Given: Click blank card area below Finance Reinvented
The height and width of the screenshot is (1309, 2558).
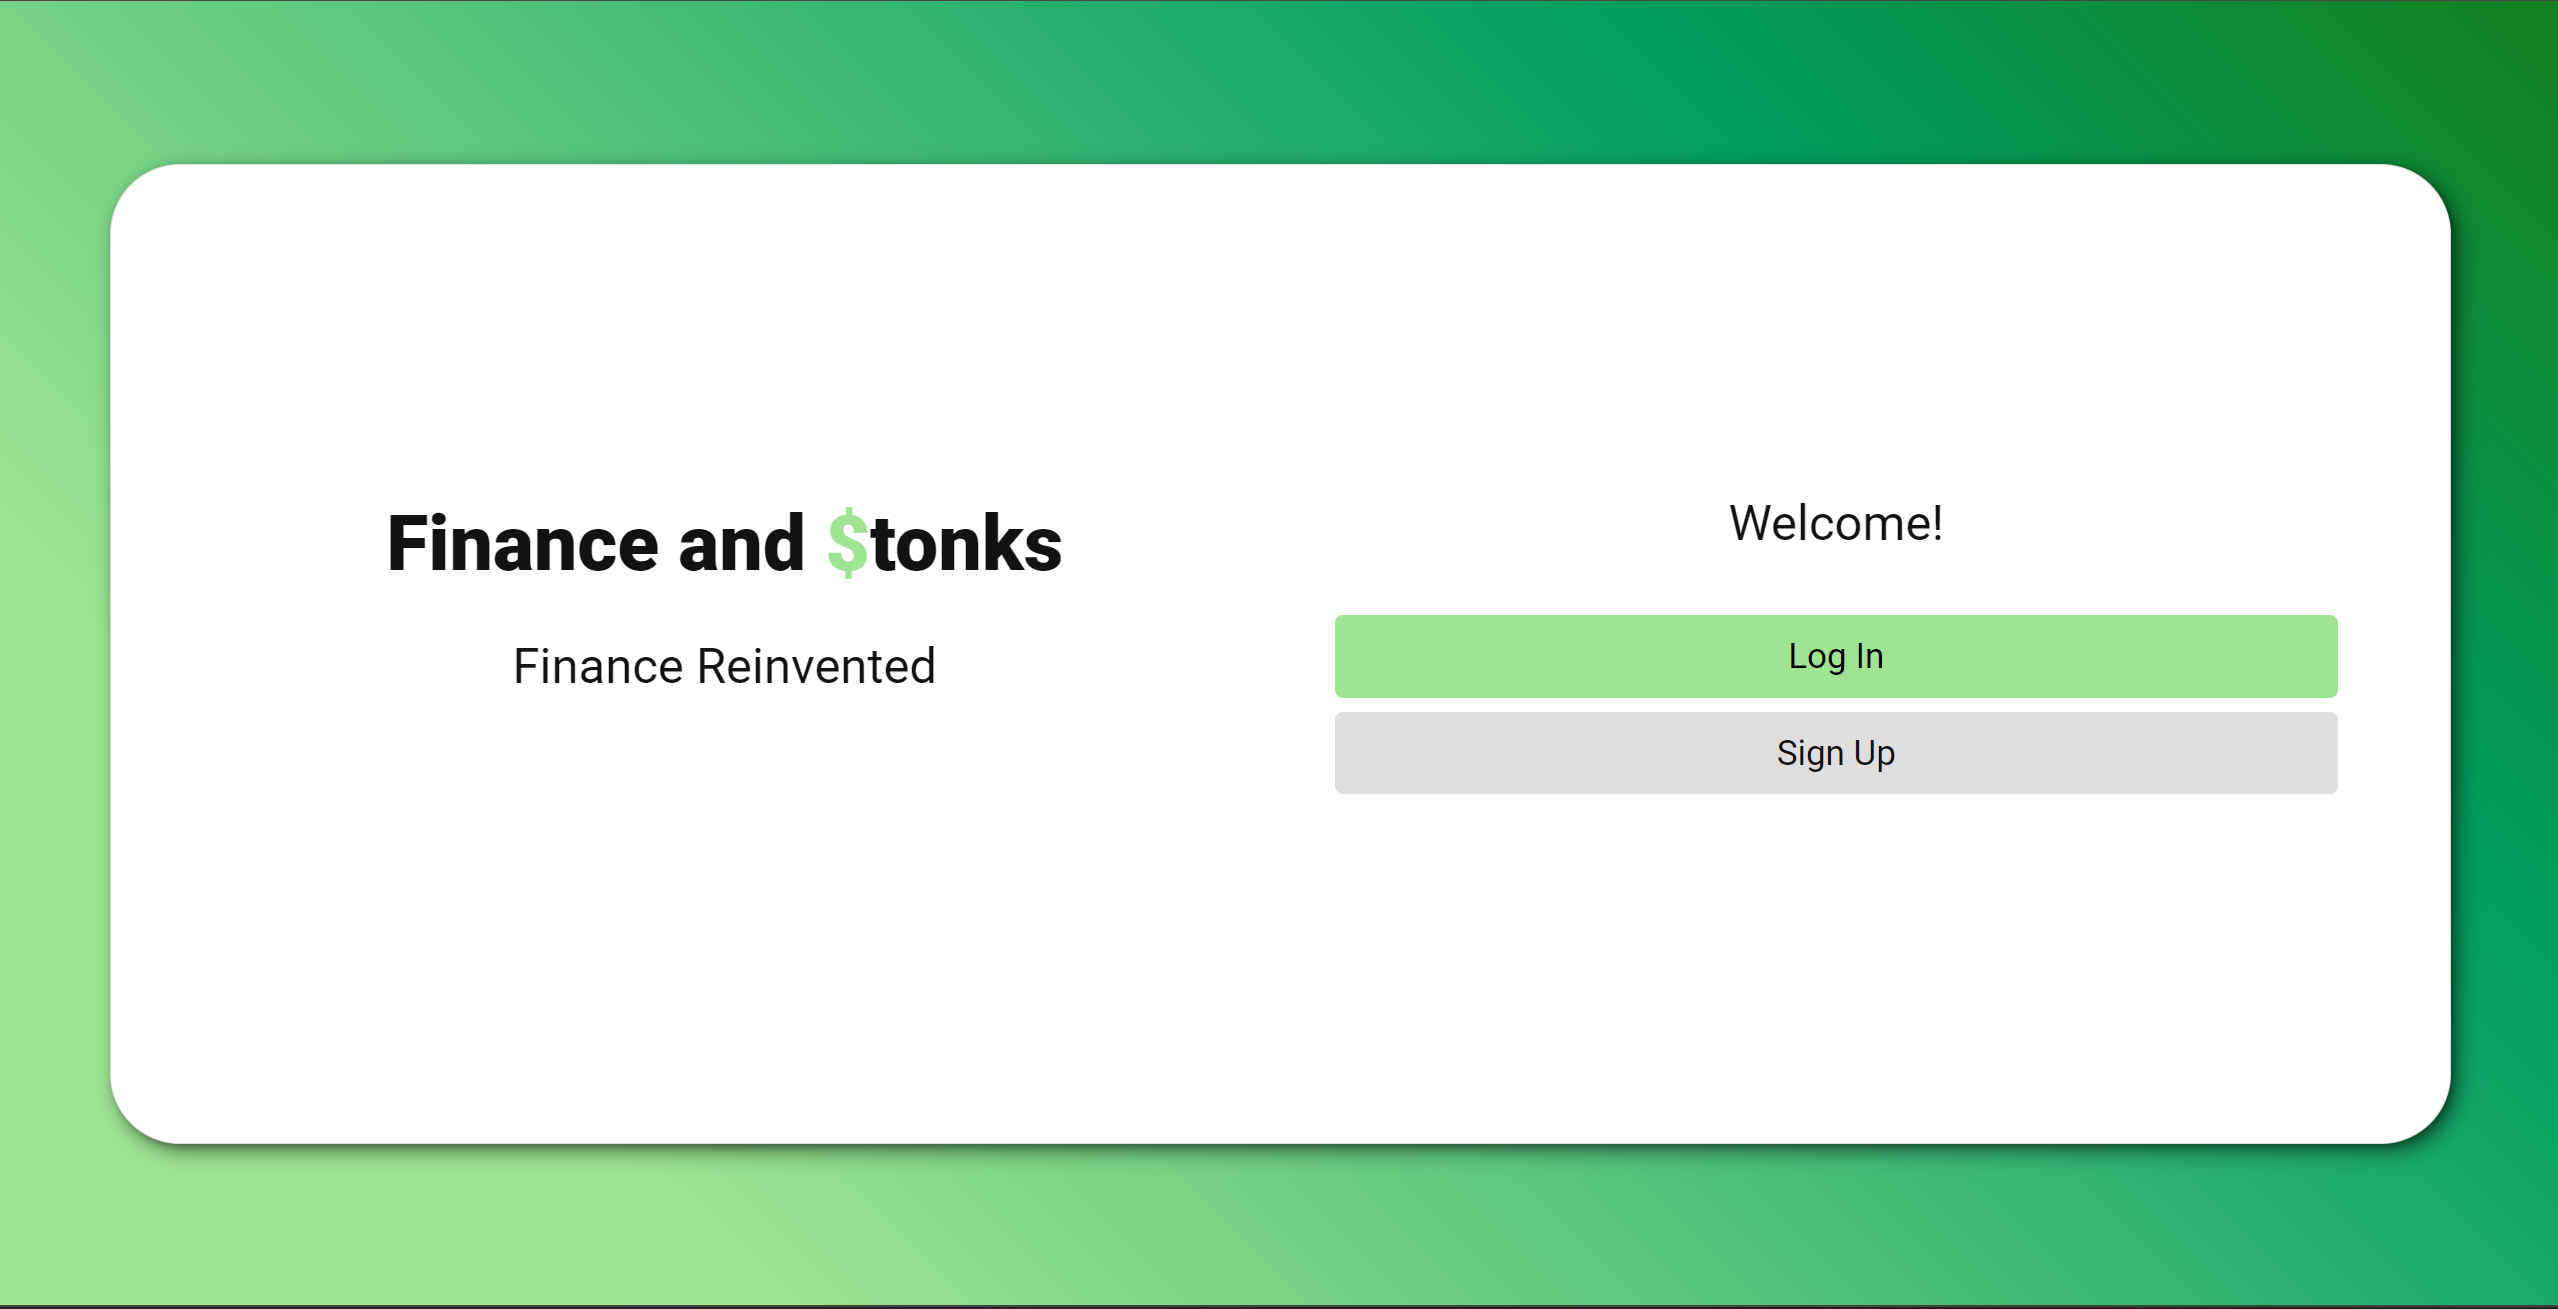Looking at the screenshot, I should [724, 900].
